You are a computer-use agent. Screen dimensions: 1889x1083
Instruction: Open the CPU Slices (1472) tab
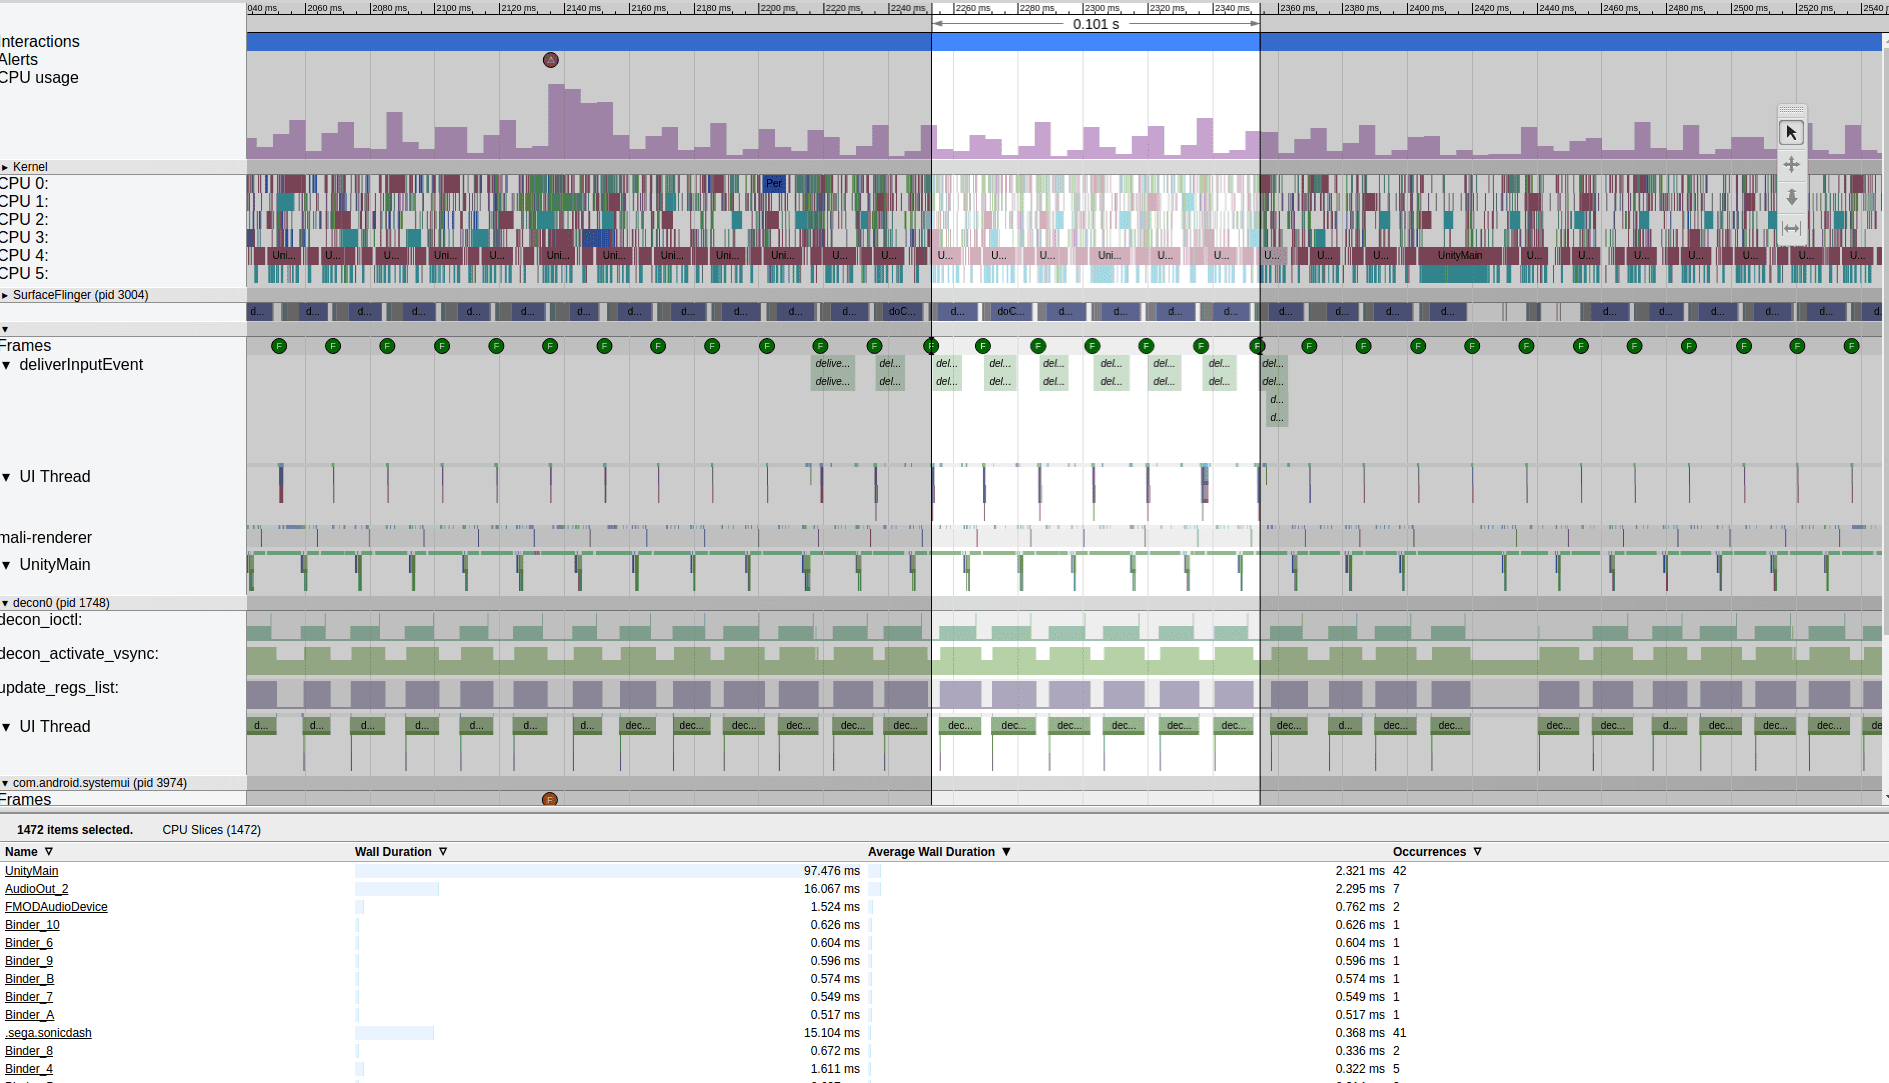coord(211,830)
